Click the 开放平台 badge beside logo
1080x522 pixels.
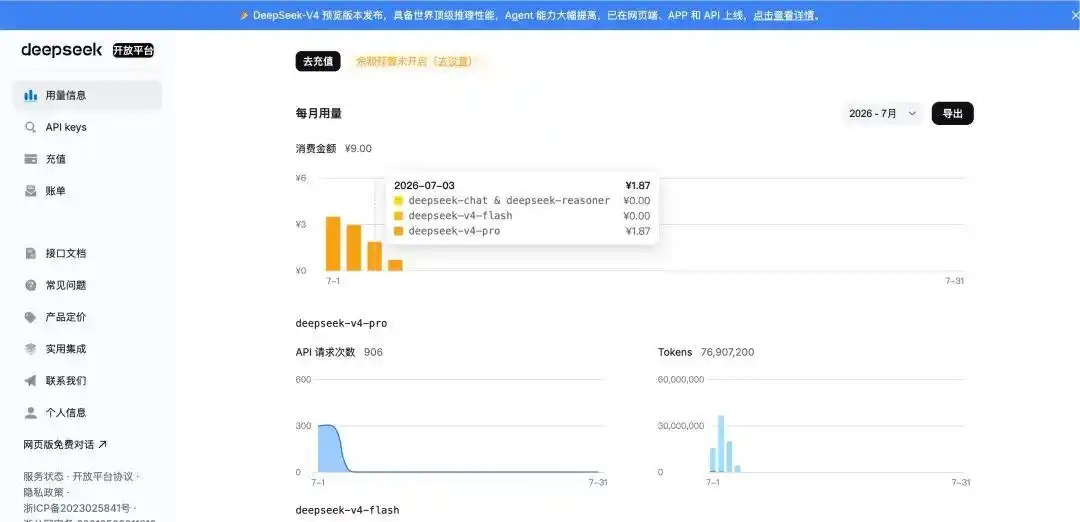[x=134, y=50]
